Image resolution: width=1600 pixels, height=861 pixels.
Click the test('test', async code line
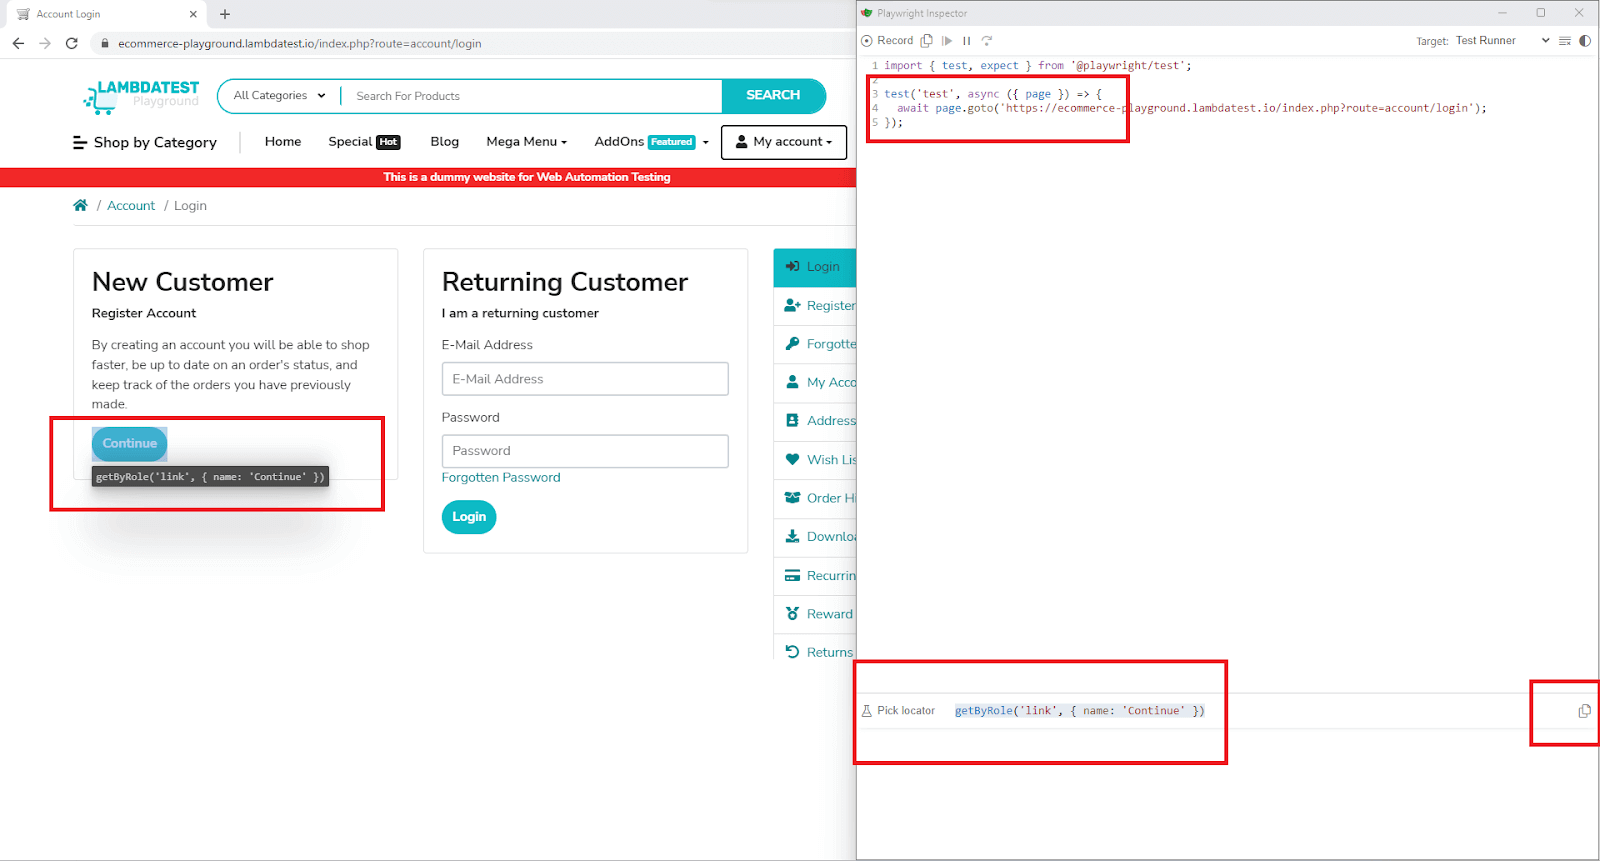[x=993, y=94]
